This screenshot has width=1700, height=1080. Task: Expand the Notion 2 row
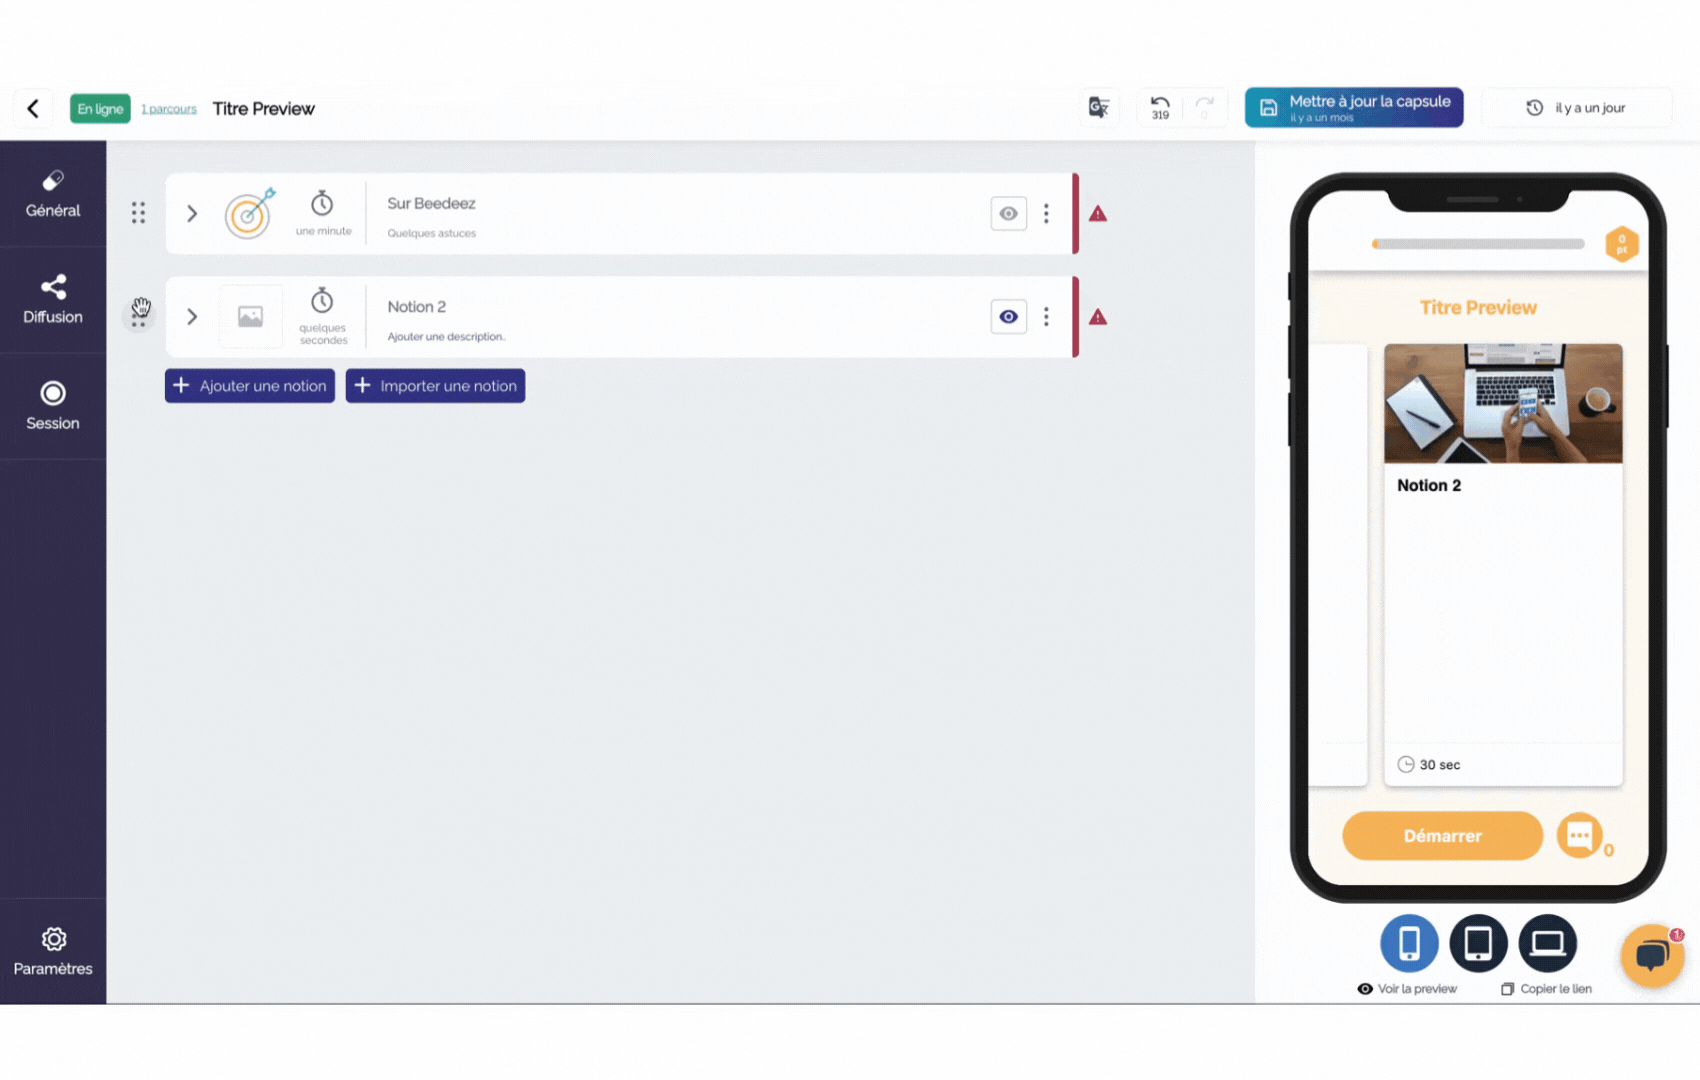(x=192, y=317)
